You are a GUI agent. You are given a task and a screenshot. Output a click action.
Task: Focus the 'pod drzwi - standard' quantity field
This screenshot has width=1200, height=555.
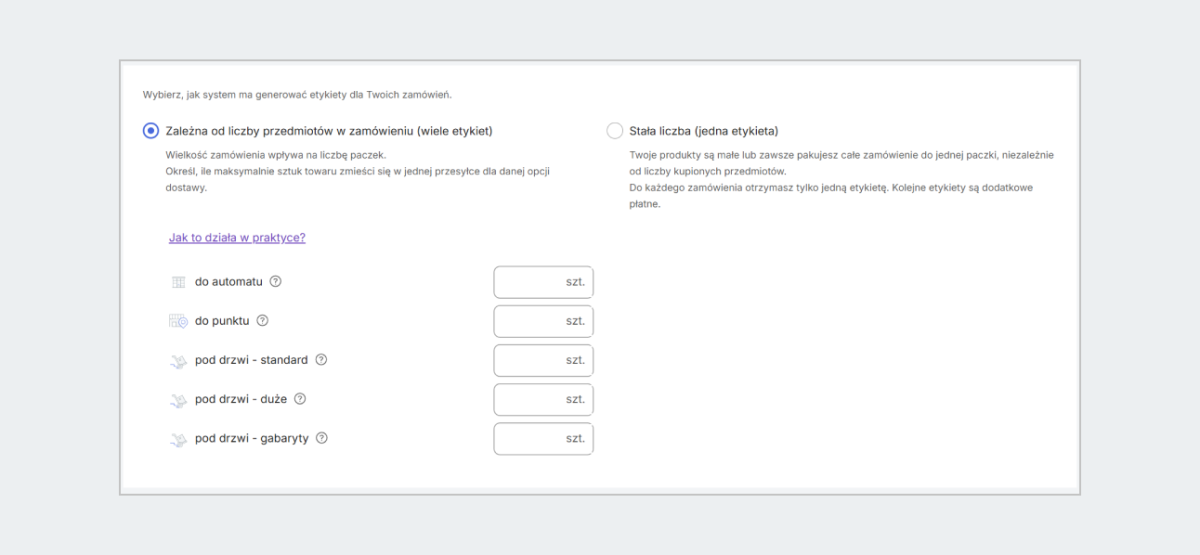tap(543, 360)
